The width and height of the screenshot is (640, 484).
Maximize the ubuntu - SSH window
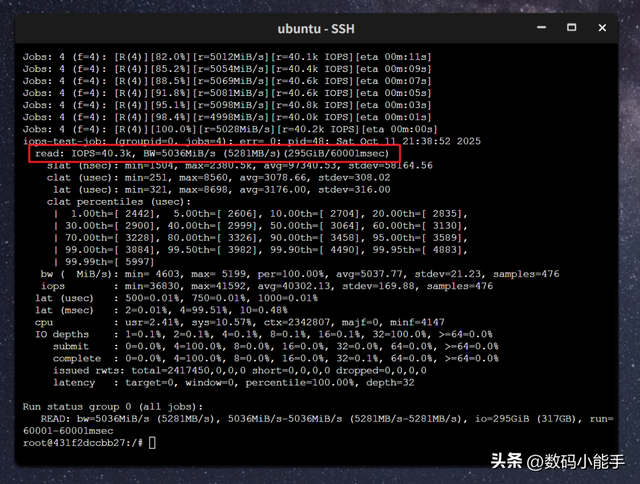(x=571, y=28)
